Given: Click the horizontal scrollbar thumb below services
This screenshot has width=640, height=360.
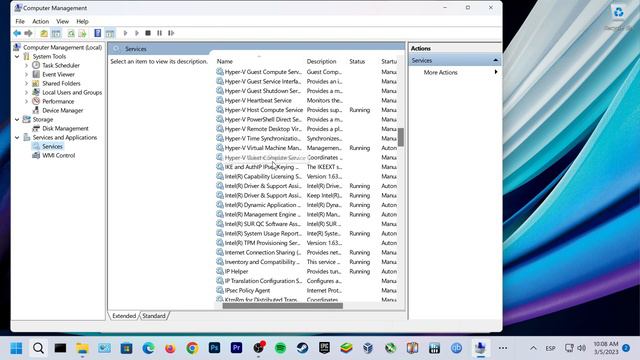Looking at the screenshot, I should tap(282, 305).
